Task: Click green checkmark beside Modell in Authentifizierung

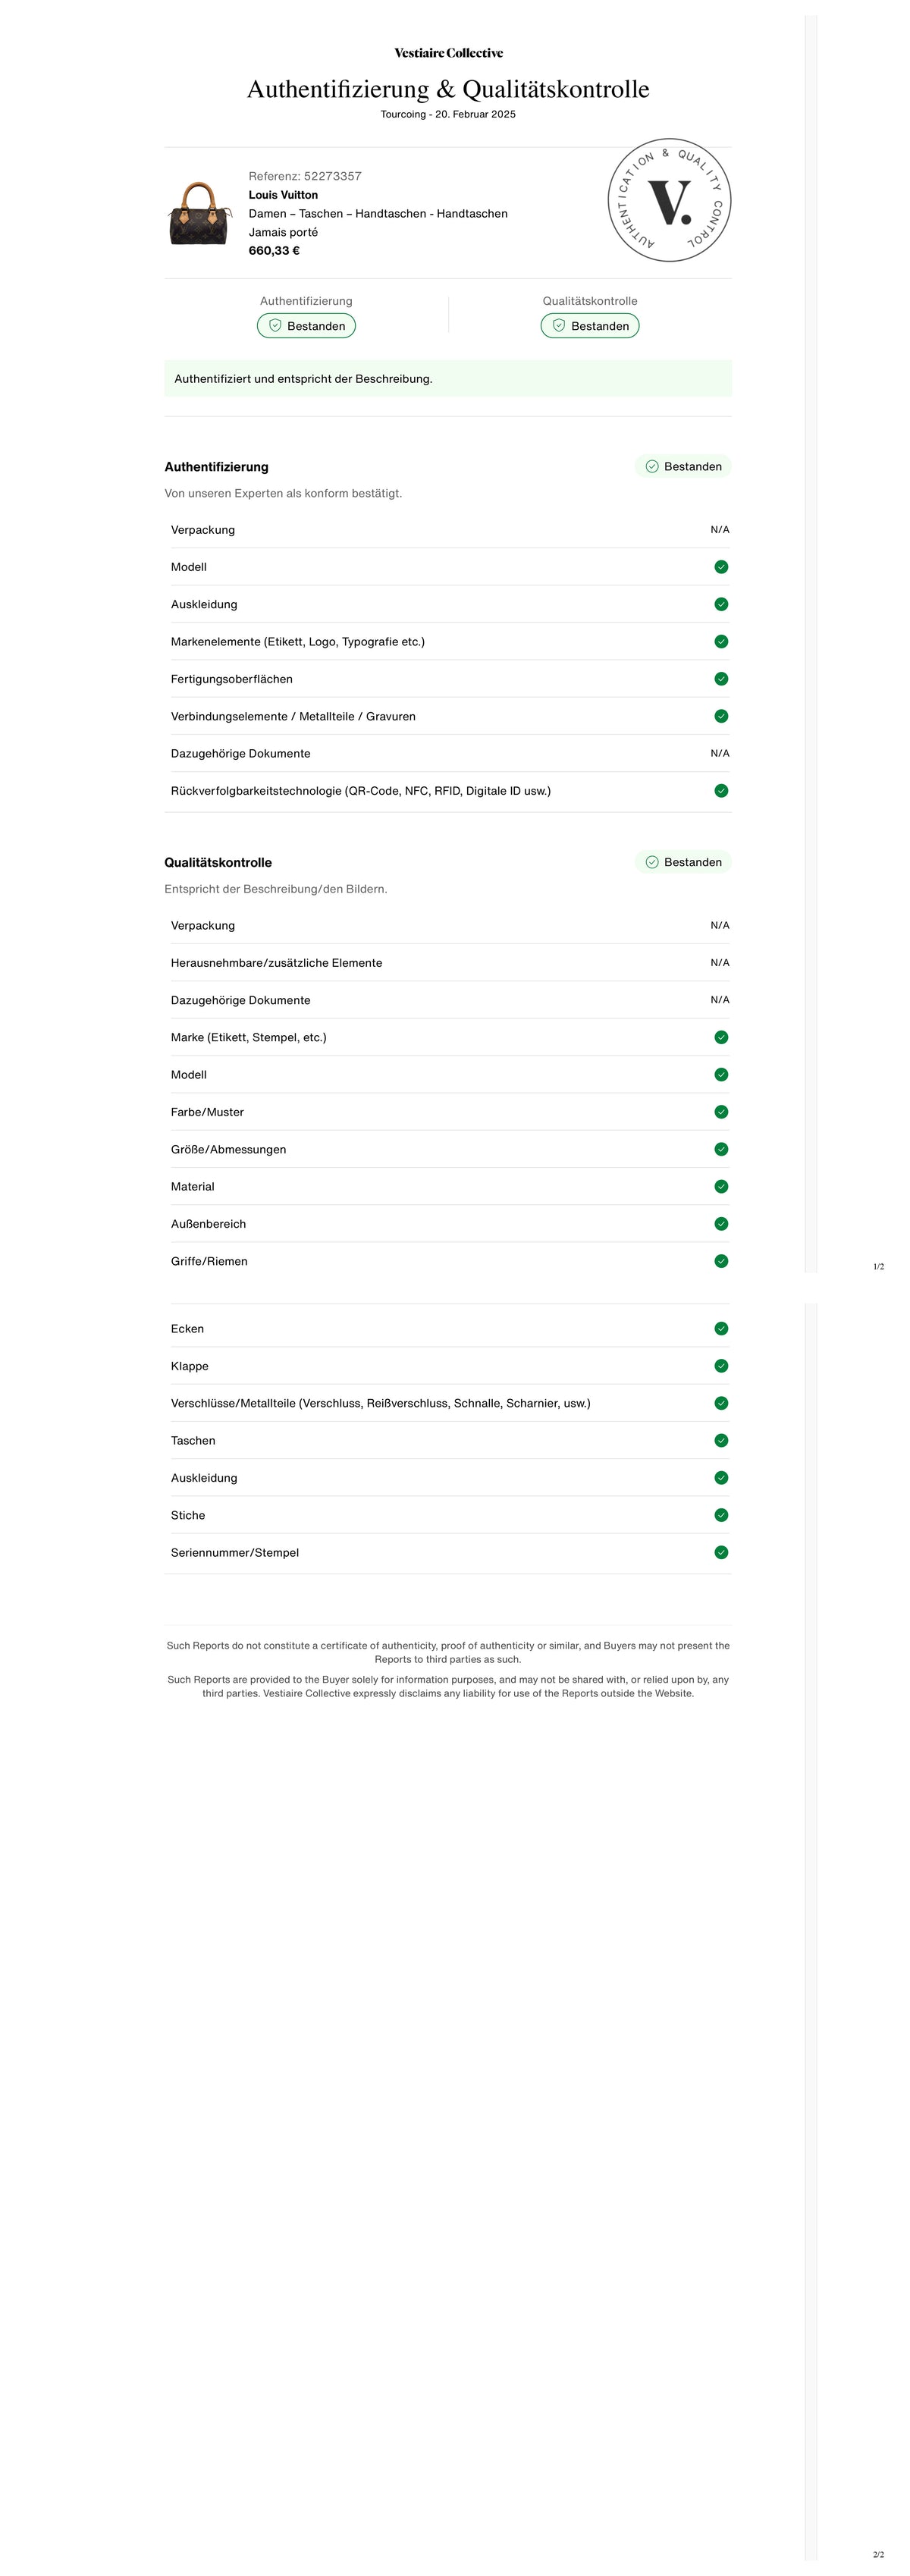Action: click(721, 567)
